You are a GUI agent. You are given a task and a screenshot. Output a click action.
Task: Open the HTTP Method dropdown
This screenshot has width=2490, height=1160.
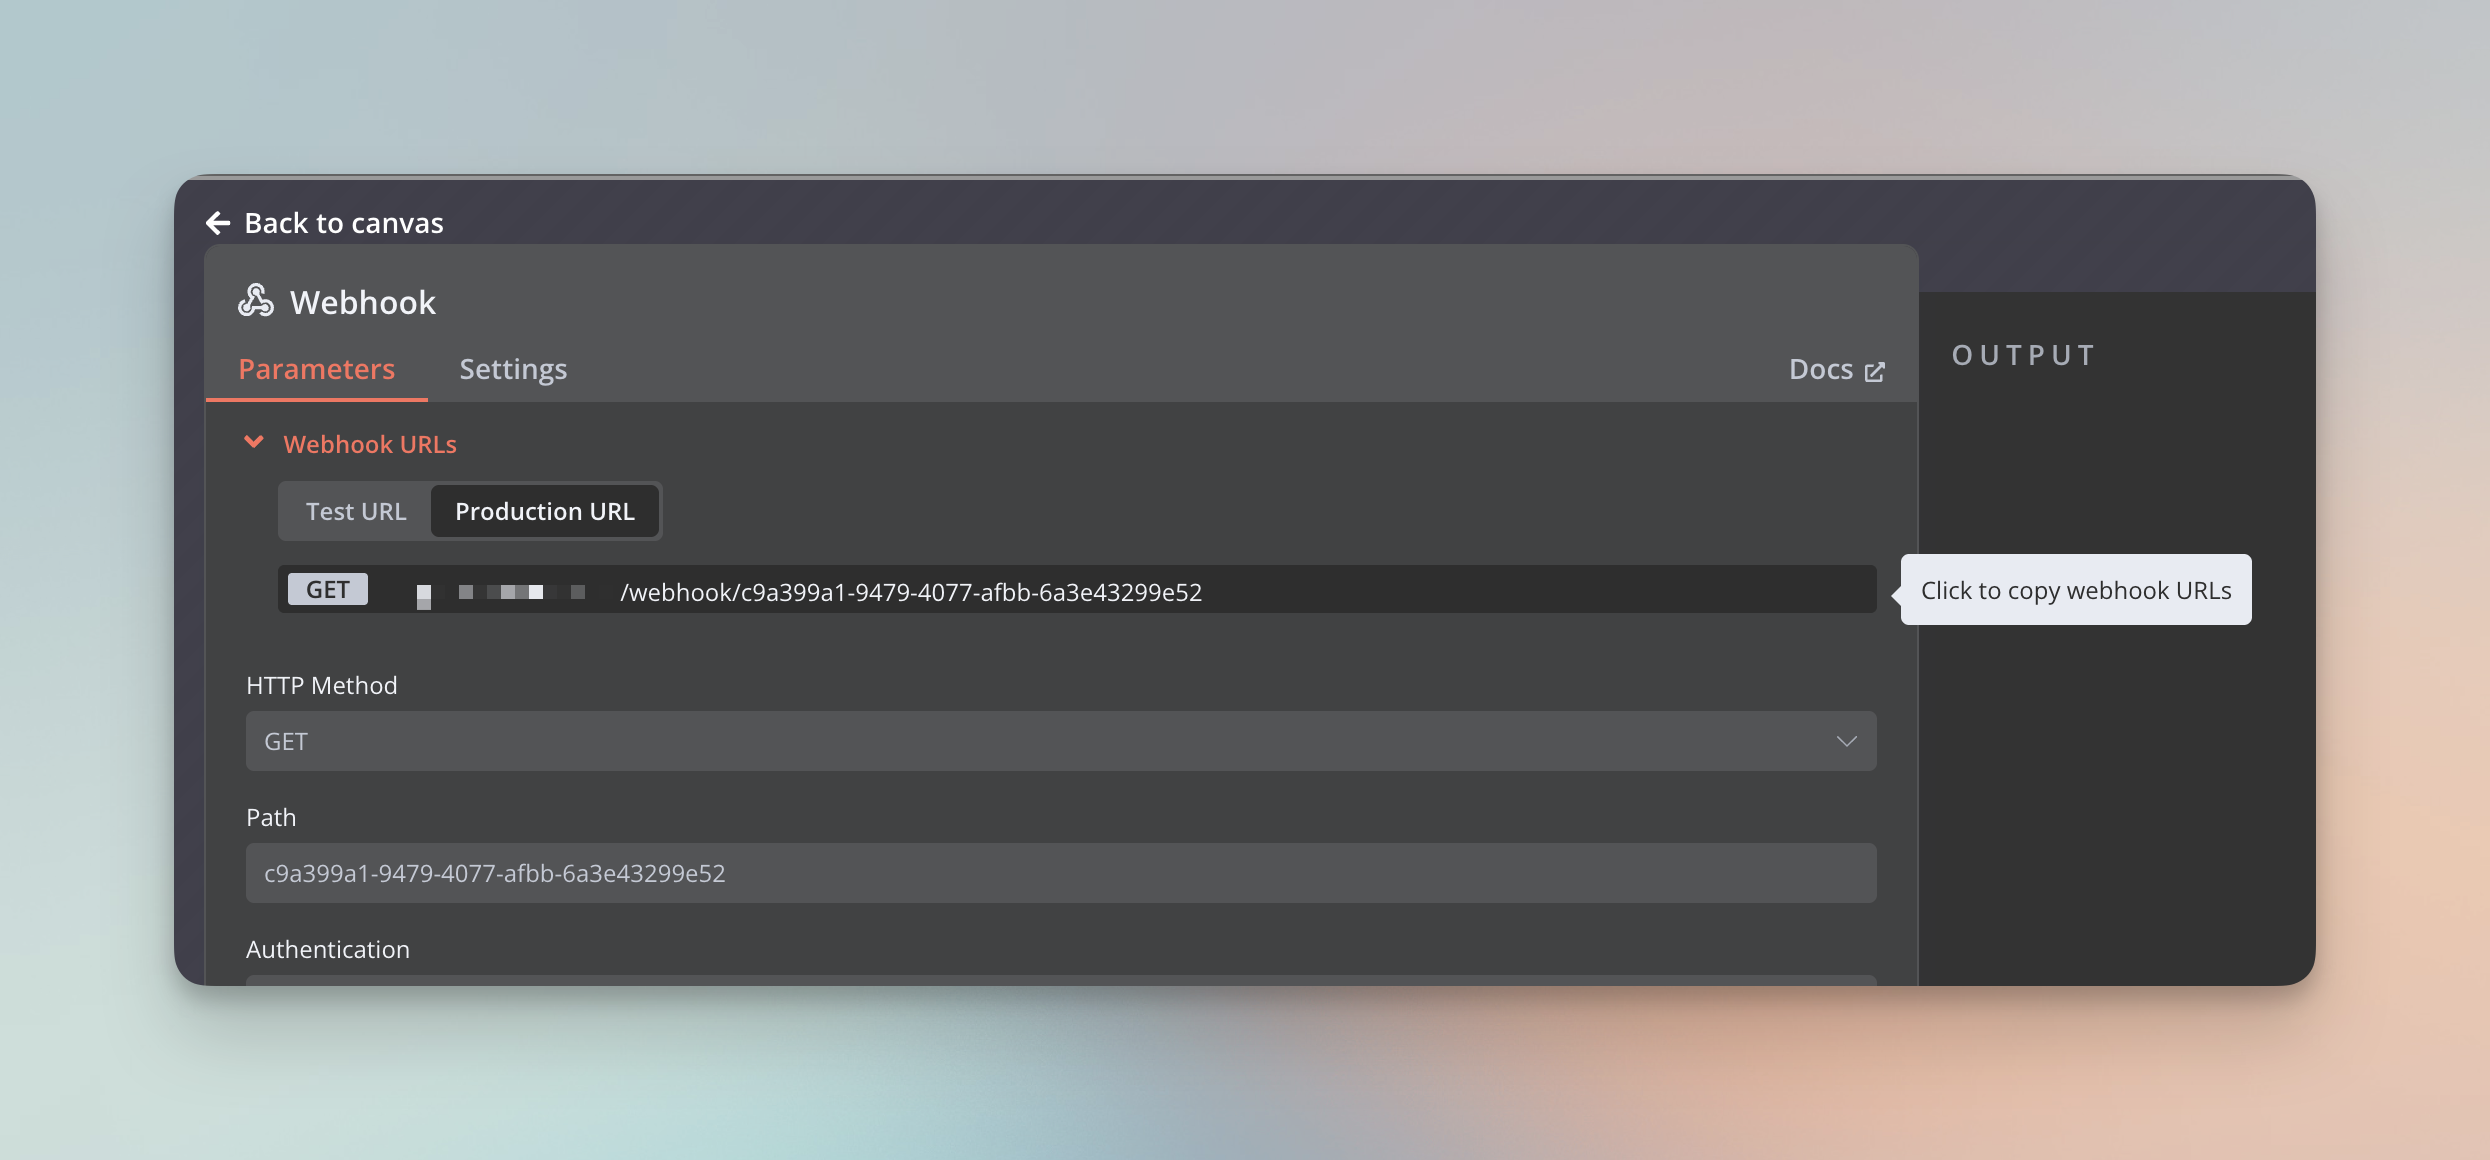coord(1061,741)
